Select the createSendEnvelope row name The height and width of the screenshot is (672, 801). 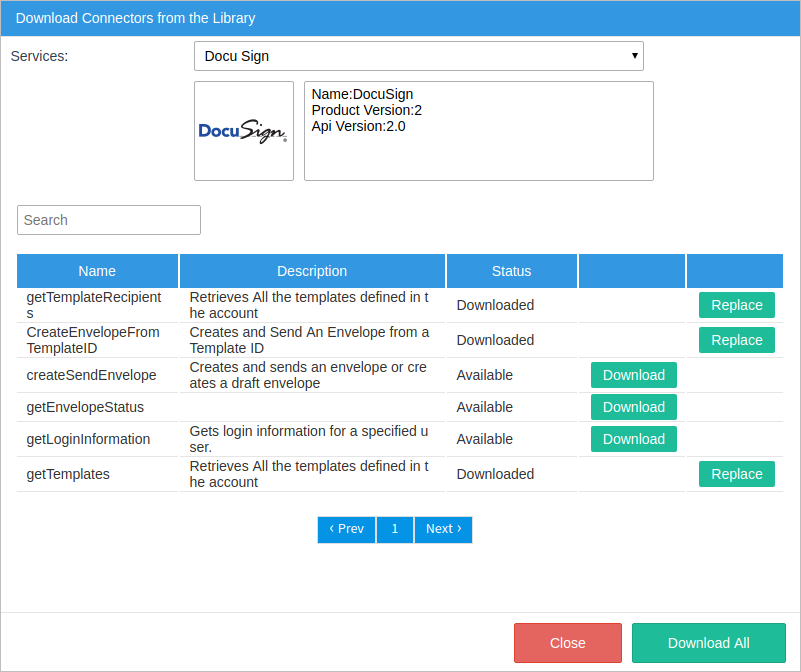click(x=91, y=375)
